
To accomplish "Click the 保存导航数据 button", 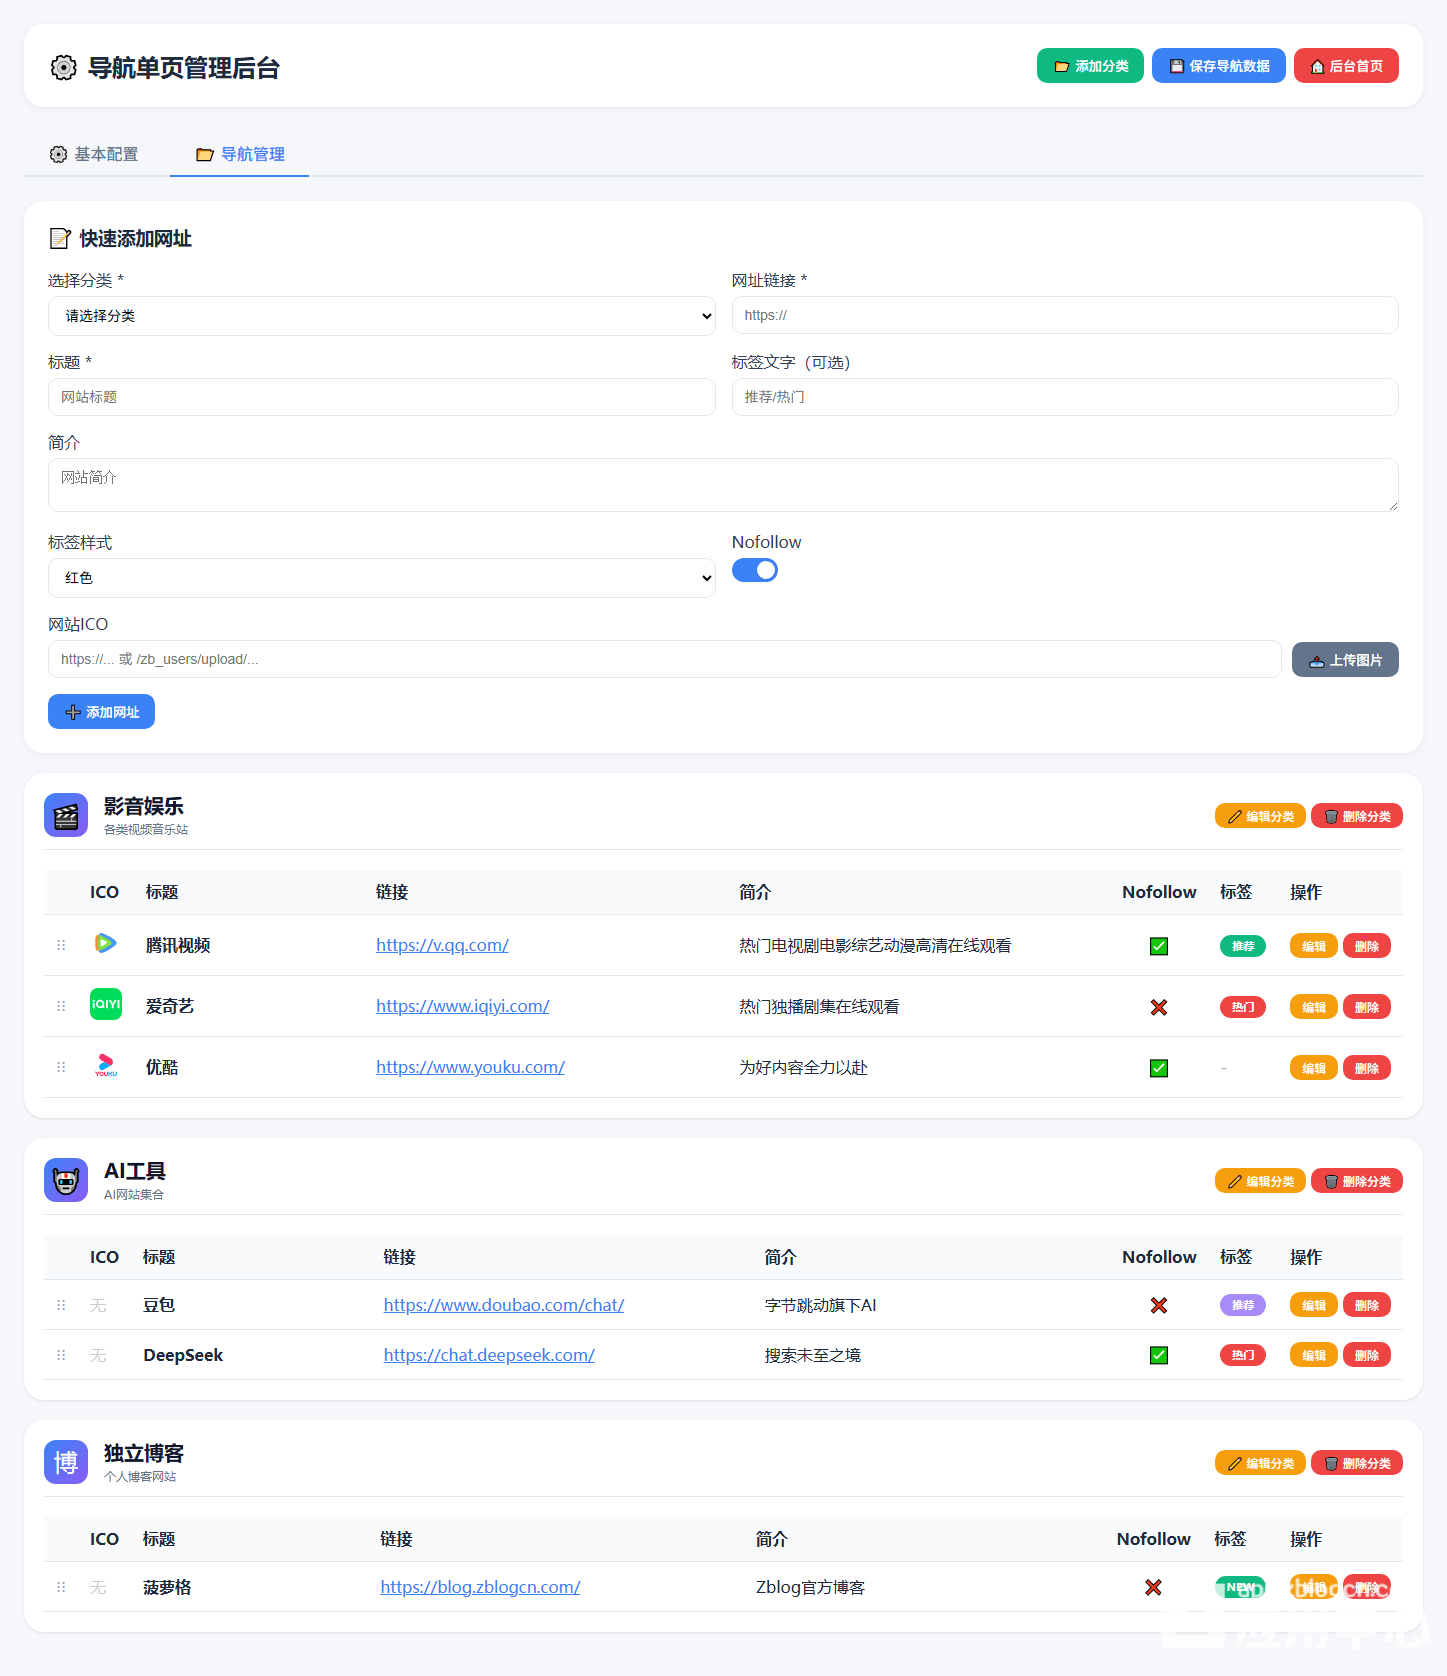I will click(x=1218, y=66).
